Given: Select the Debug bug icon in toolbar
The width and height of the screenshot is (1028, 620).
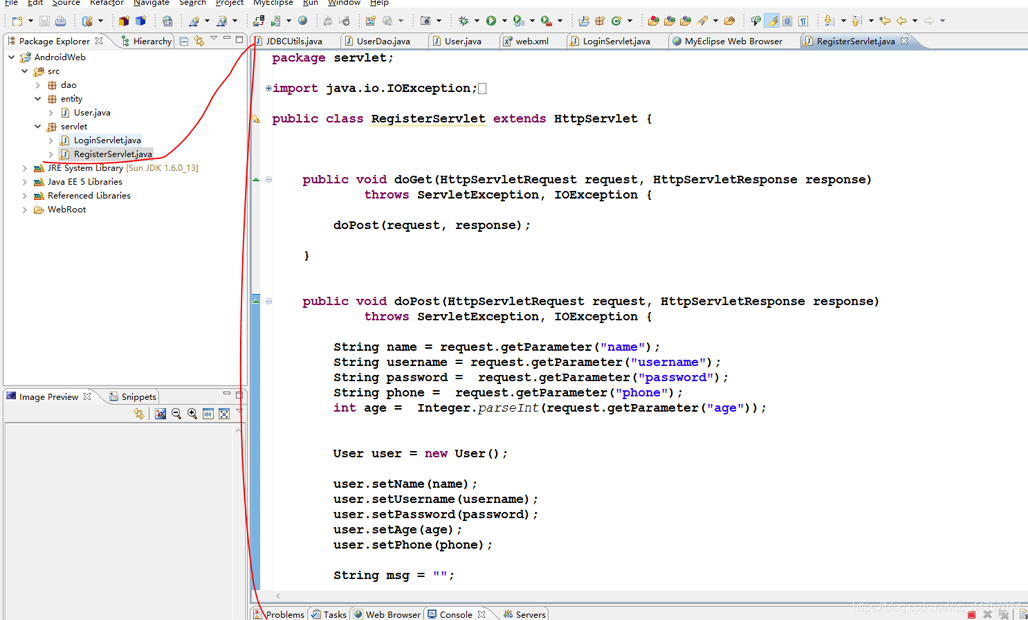Looking at the screenshot, I should [x=464, y=20].
